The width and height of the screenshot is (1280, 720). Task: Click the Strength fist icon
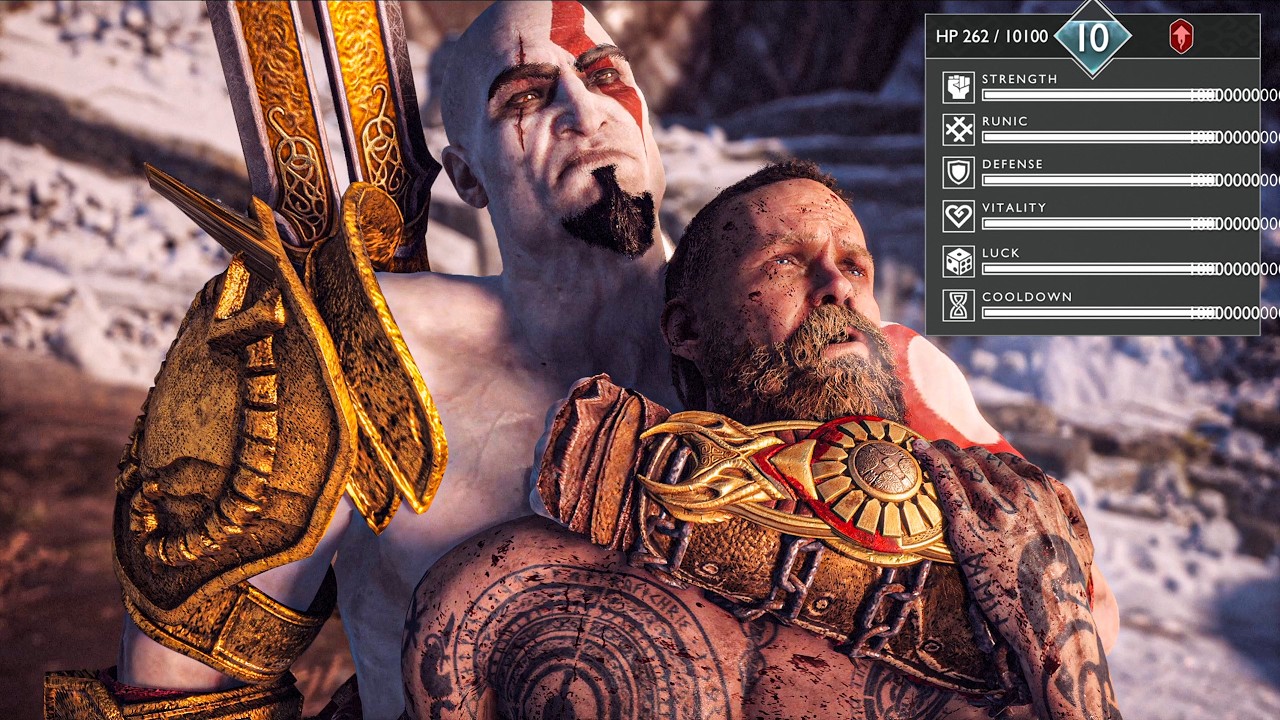(x=959, y=87)
